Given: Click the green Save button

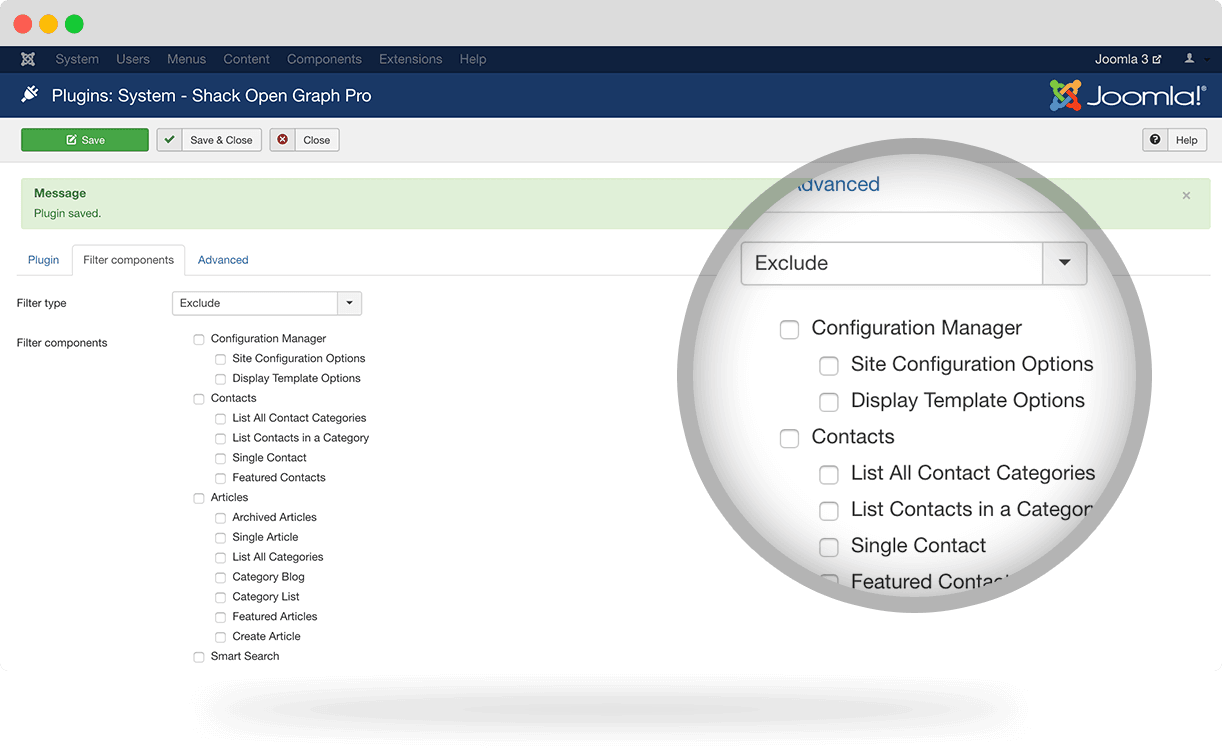Looking at the screenshot, I should pos(85,140).
